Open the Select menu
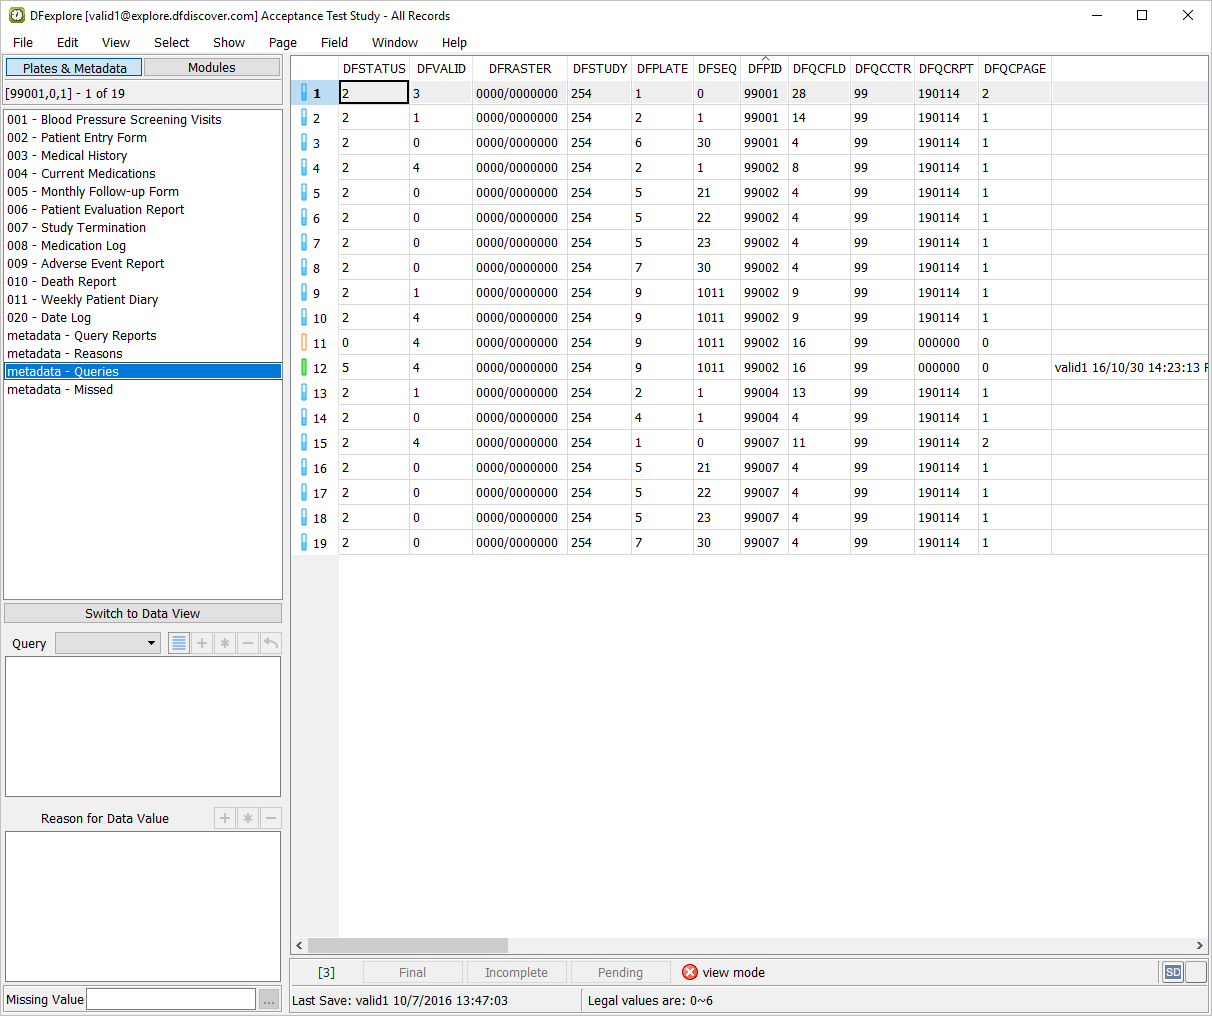Image resolution: width=1212 pixels, height=1016 pixels. point(171,42)
